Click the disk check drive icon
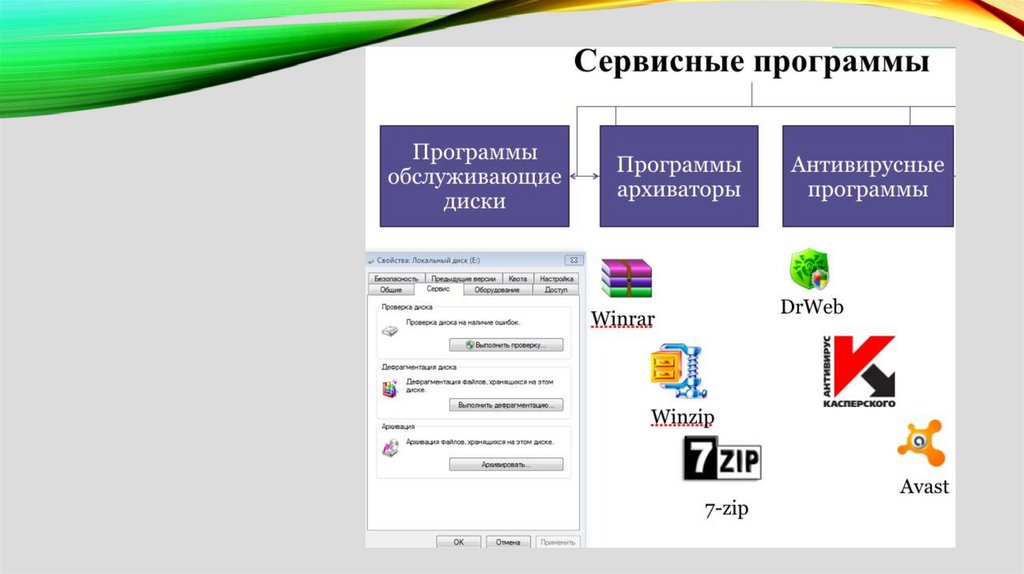 point(390,331)
